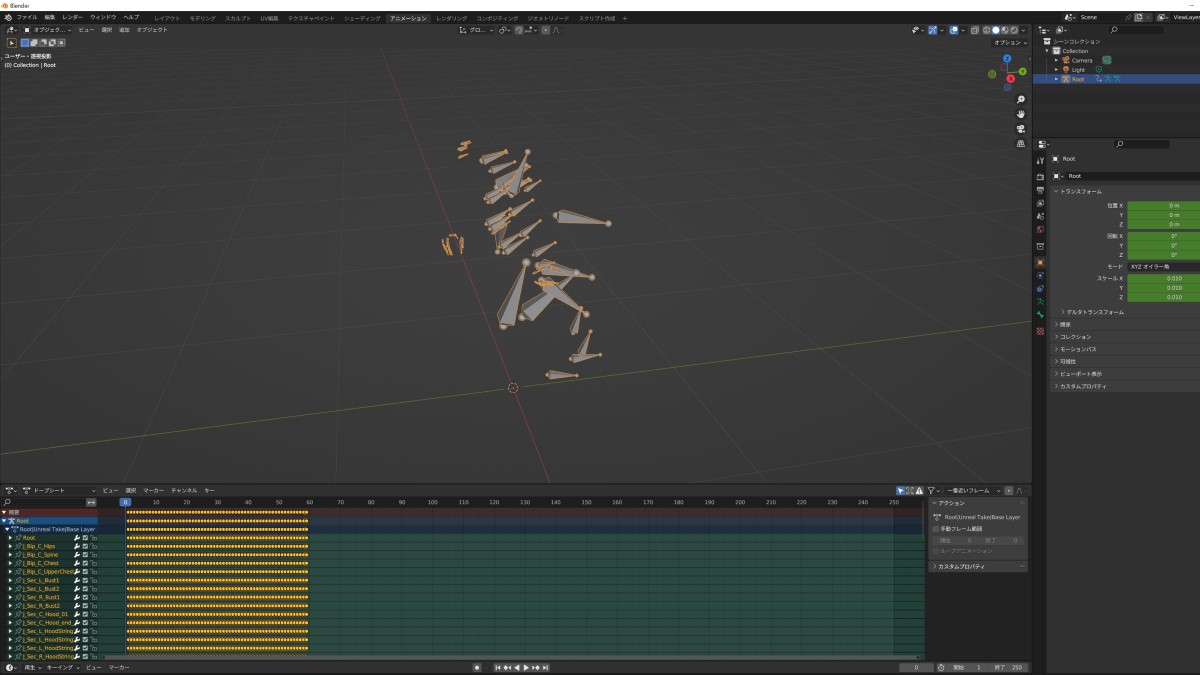Select the Root armature in outliner

[x=1077, y=79]
